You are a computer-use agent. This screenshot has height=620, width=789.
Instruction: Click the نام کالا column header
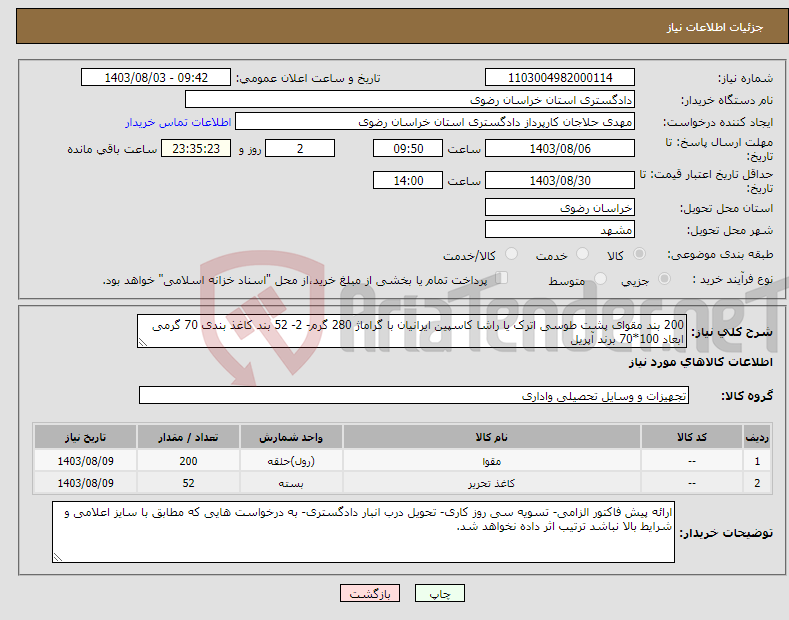coord(492,437)
